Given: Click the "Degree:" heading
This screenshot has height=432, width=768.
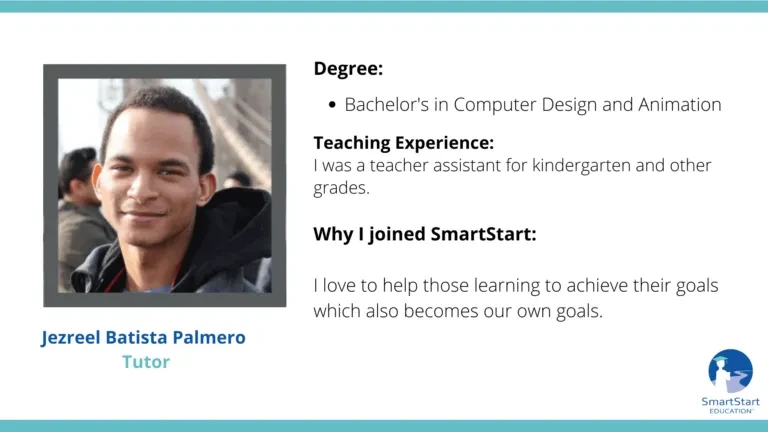Looking at the screenshot, I should 348,69.
